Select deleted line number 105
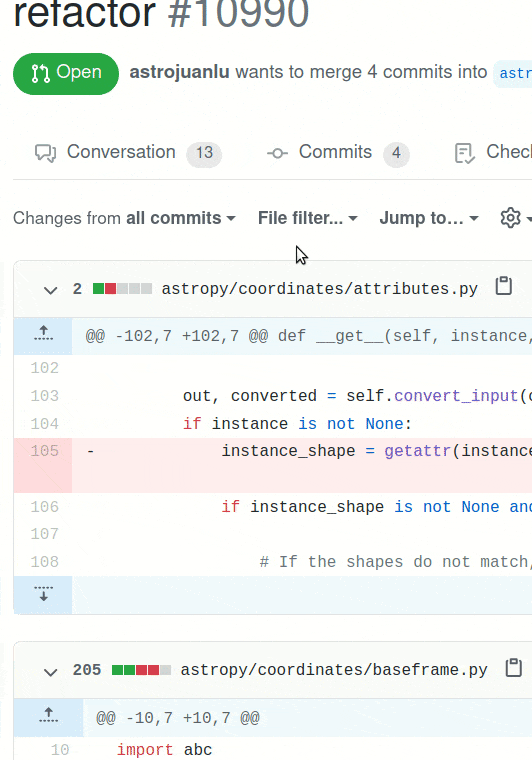This screenshot has height=760, width=532. (x=45, y=451)
